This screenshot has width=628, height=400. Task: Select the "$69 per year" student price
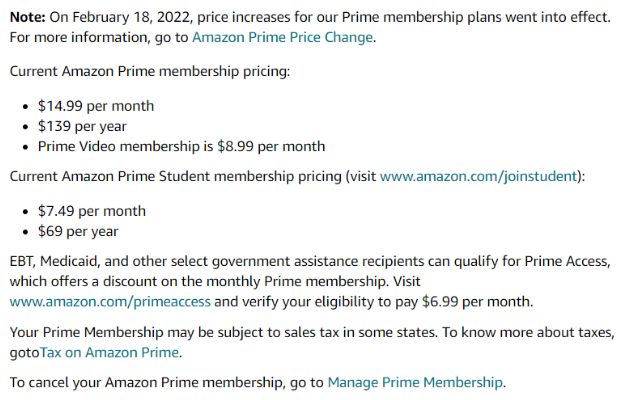[78, 231]
